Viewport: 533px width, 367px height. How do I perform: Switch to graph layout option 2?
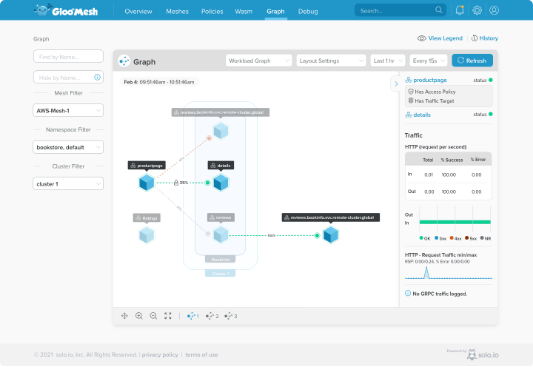coord(212,316)
